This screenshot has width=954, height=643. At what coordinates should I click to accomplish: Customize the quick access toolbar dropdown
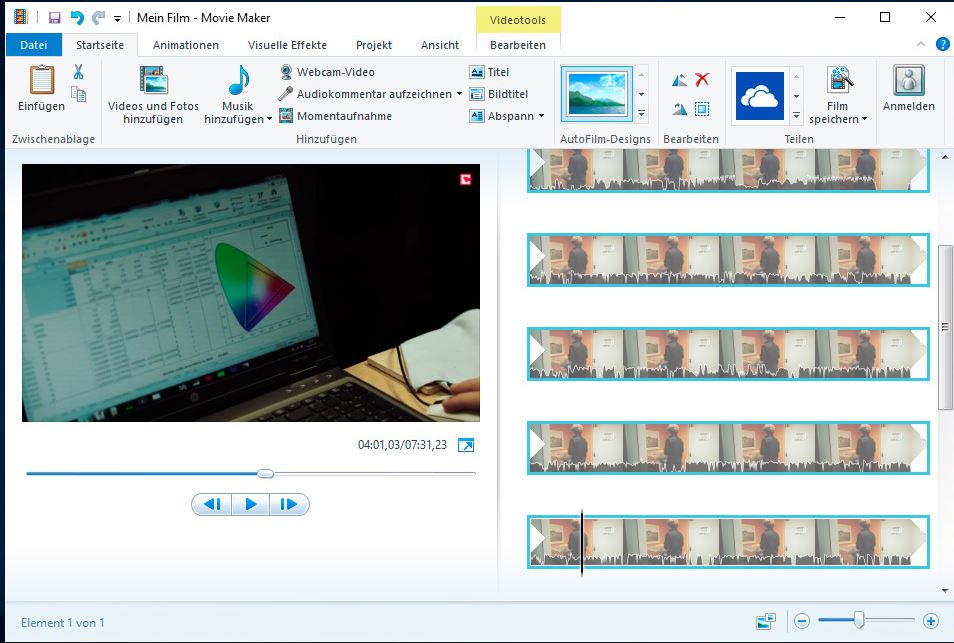tap(117, 19)
